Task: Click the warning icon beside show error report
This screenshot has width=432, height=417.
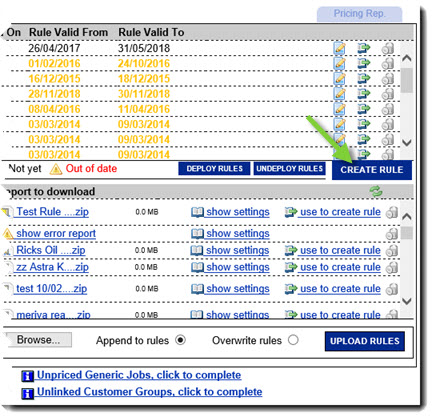Action: point(8,234)
